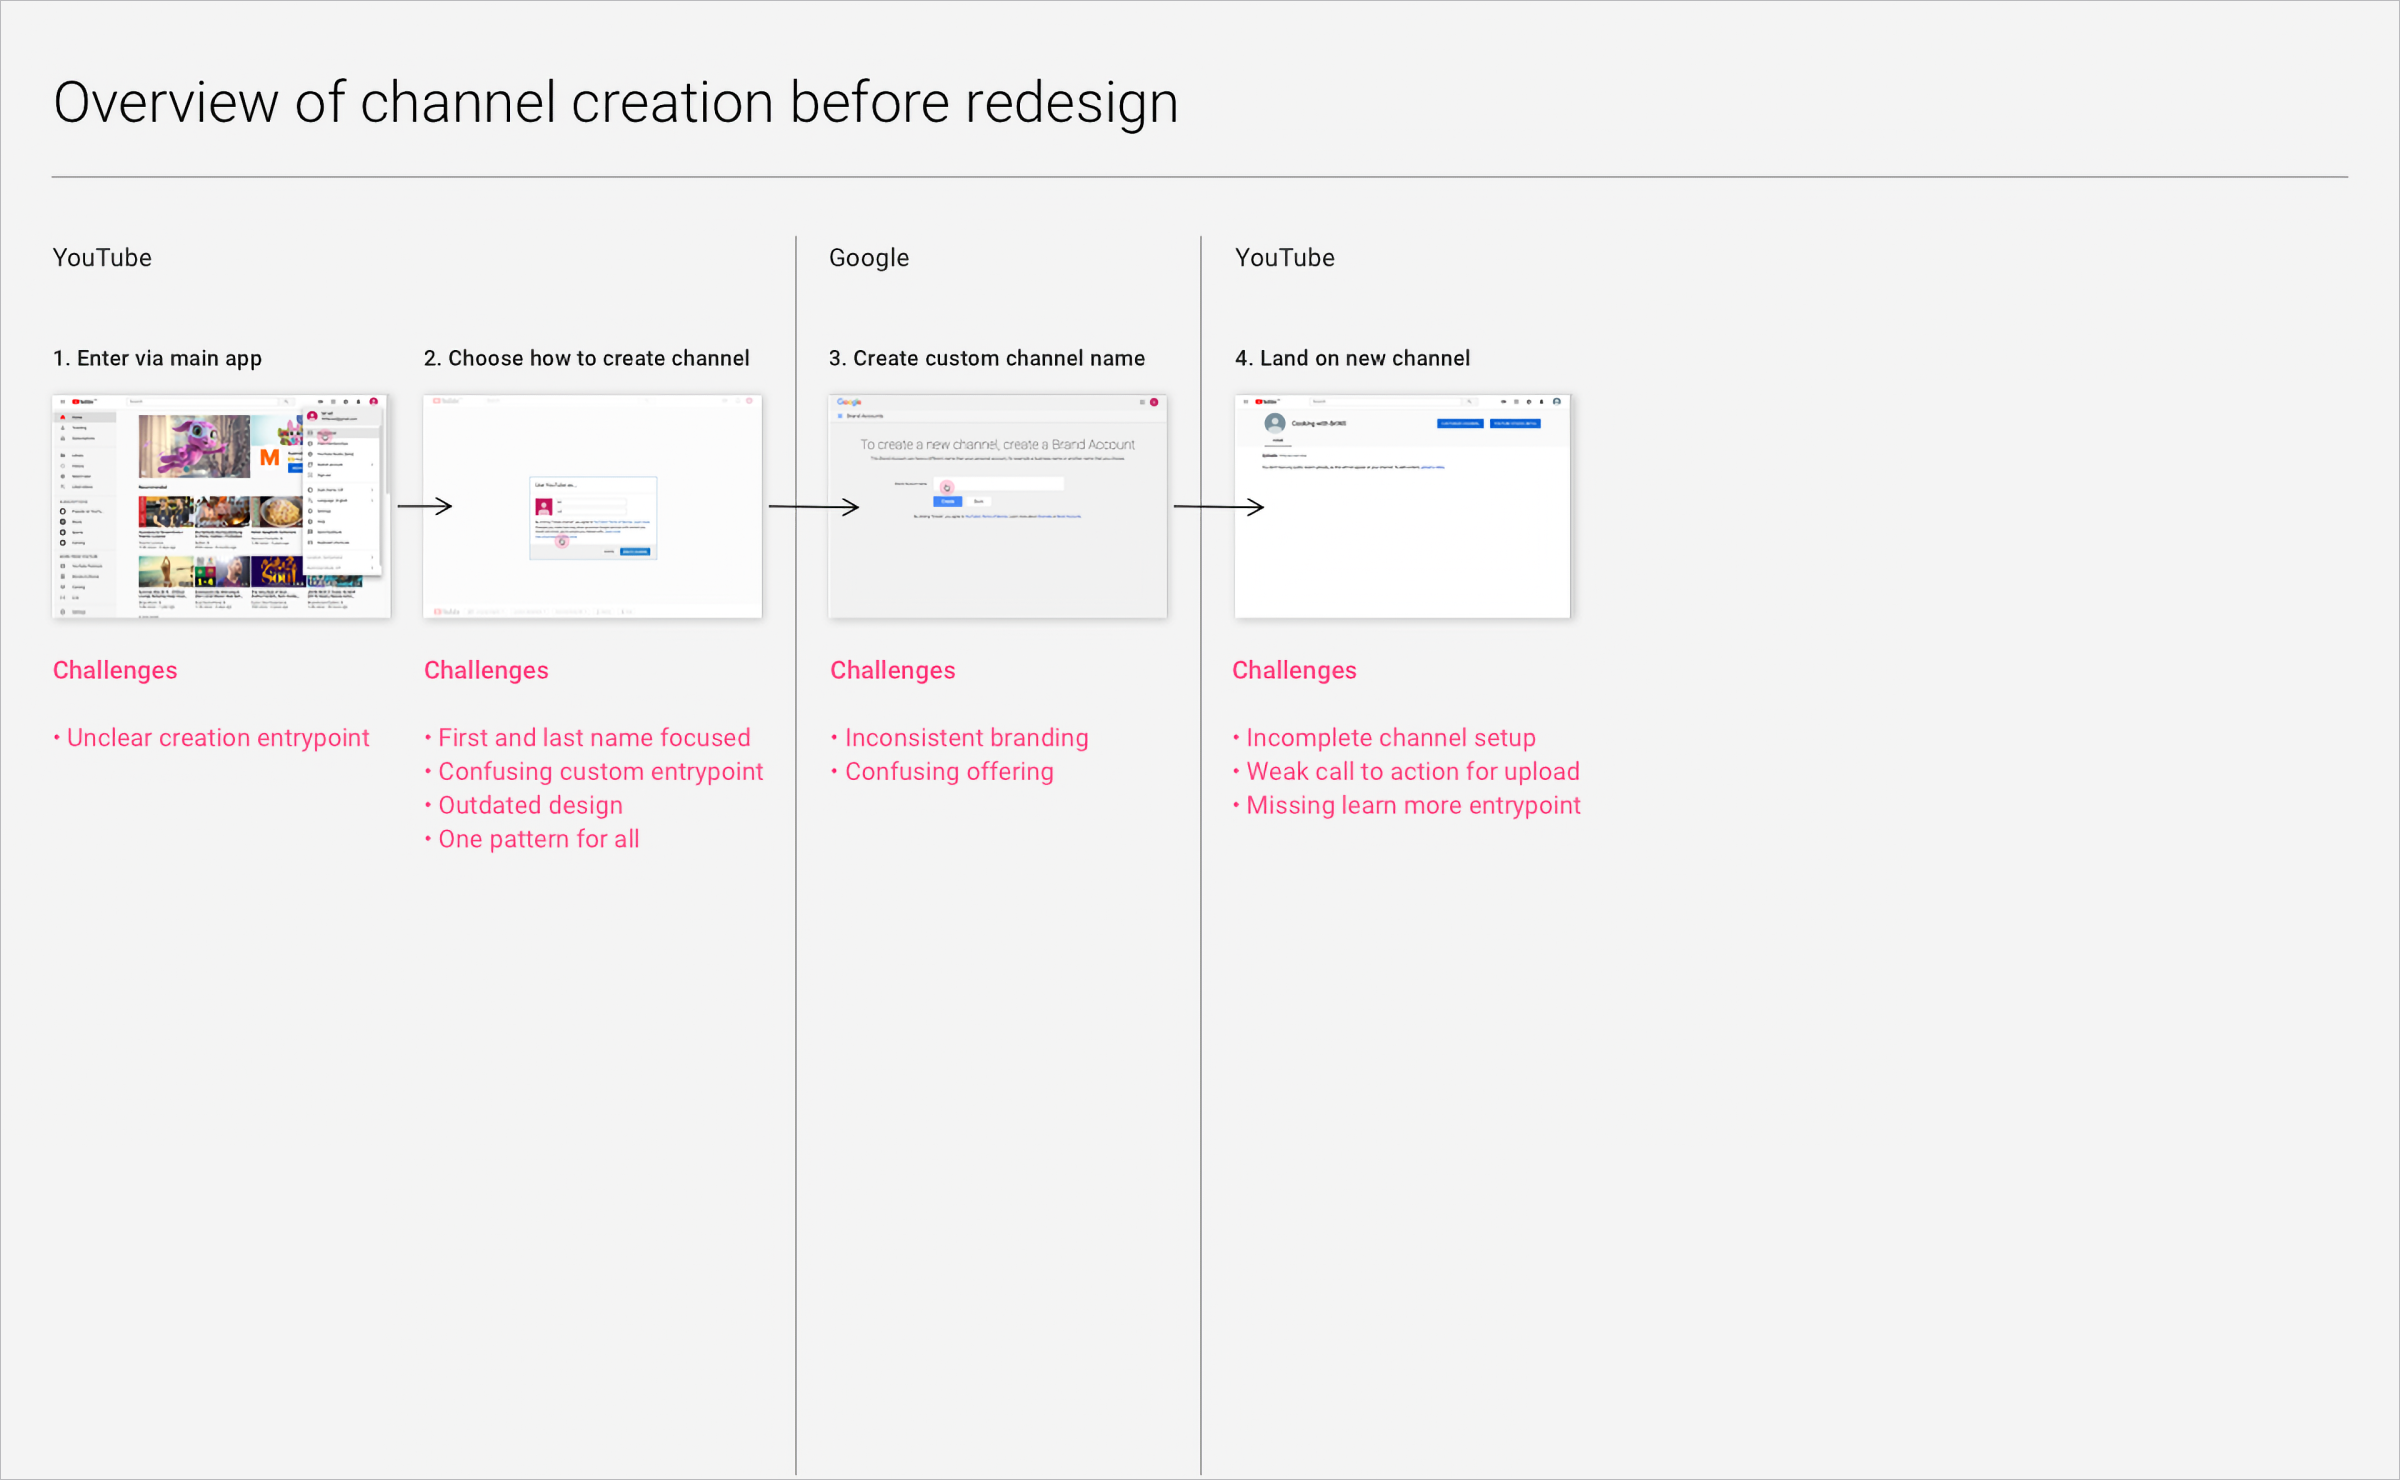Click the Google logo in step 3 screenshot

click(x=849, y=402)
